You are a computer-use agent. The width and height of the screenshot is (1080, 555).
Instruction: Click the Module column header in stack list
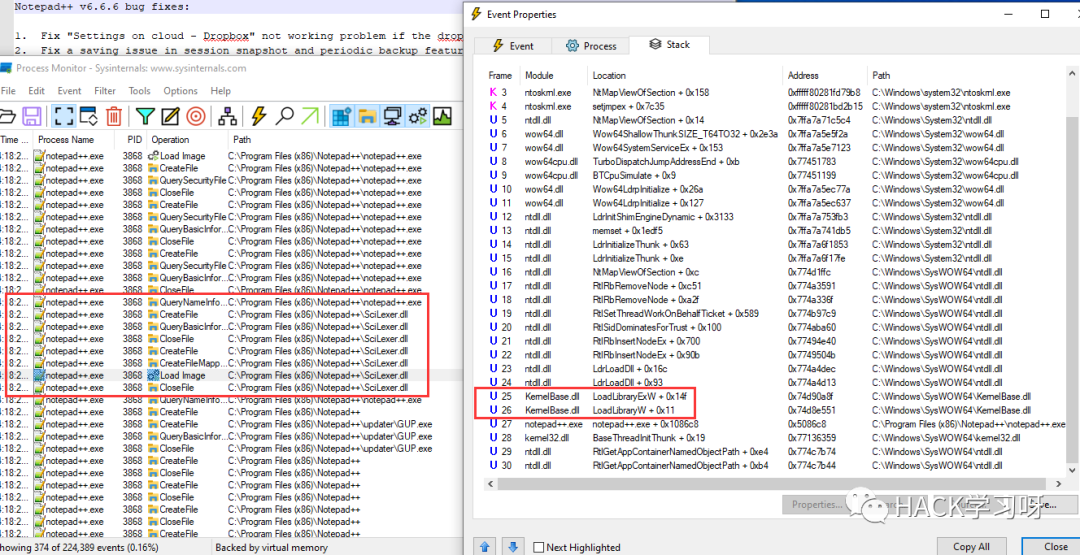pyautogui.click(x=554, y=76)
